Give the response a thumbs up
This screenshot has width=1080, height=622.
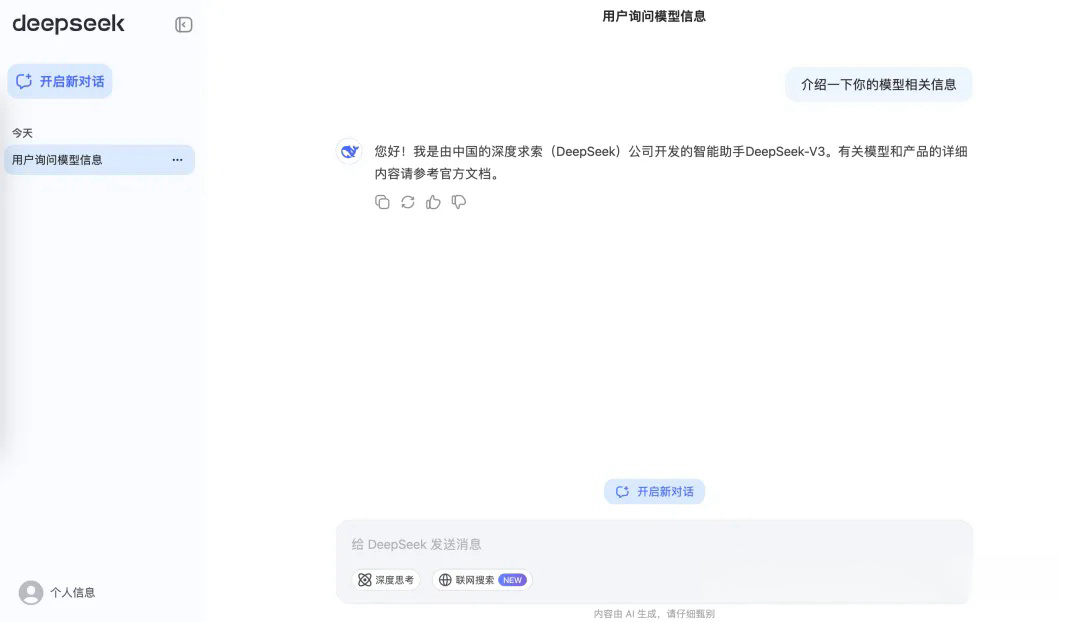pos(433,202)
